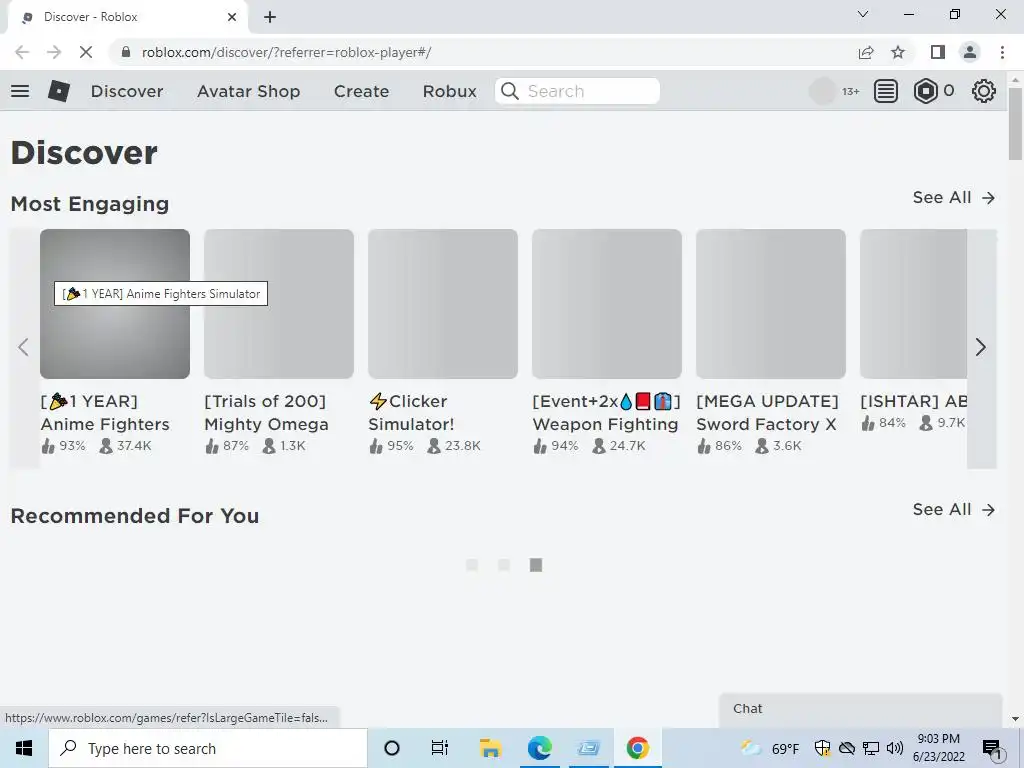Advance Most Engaging carousel to the right
This screenshot has width=1024, height=768.
tap(980, 347)
